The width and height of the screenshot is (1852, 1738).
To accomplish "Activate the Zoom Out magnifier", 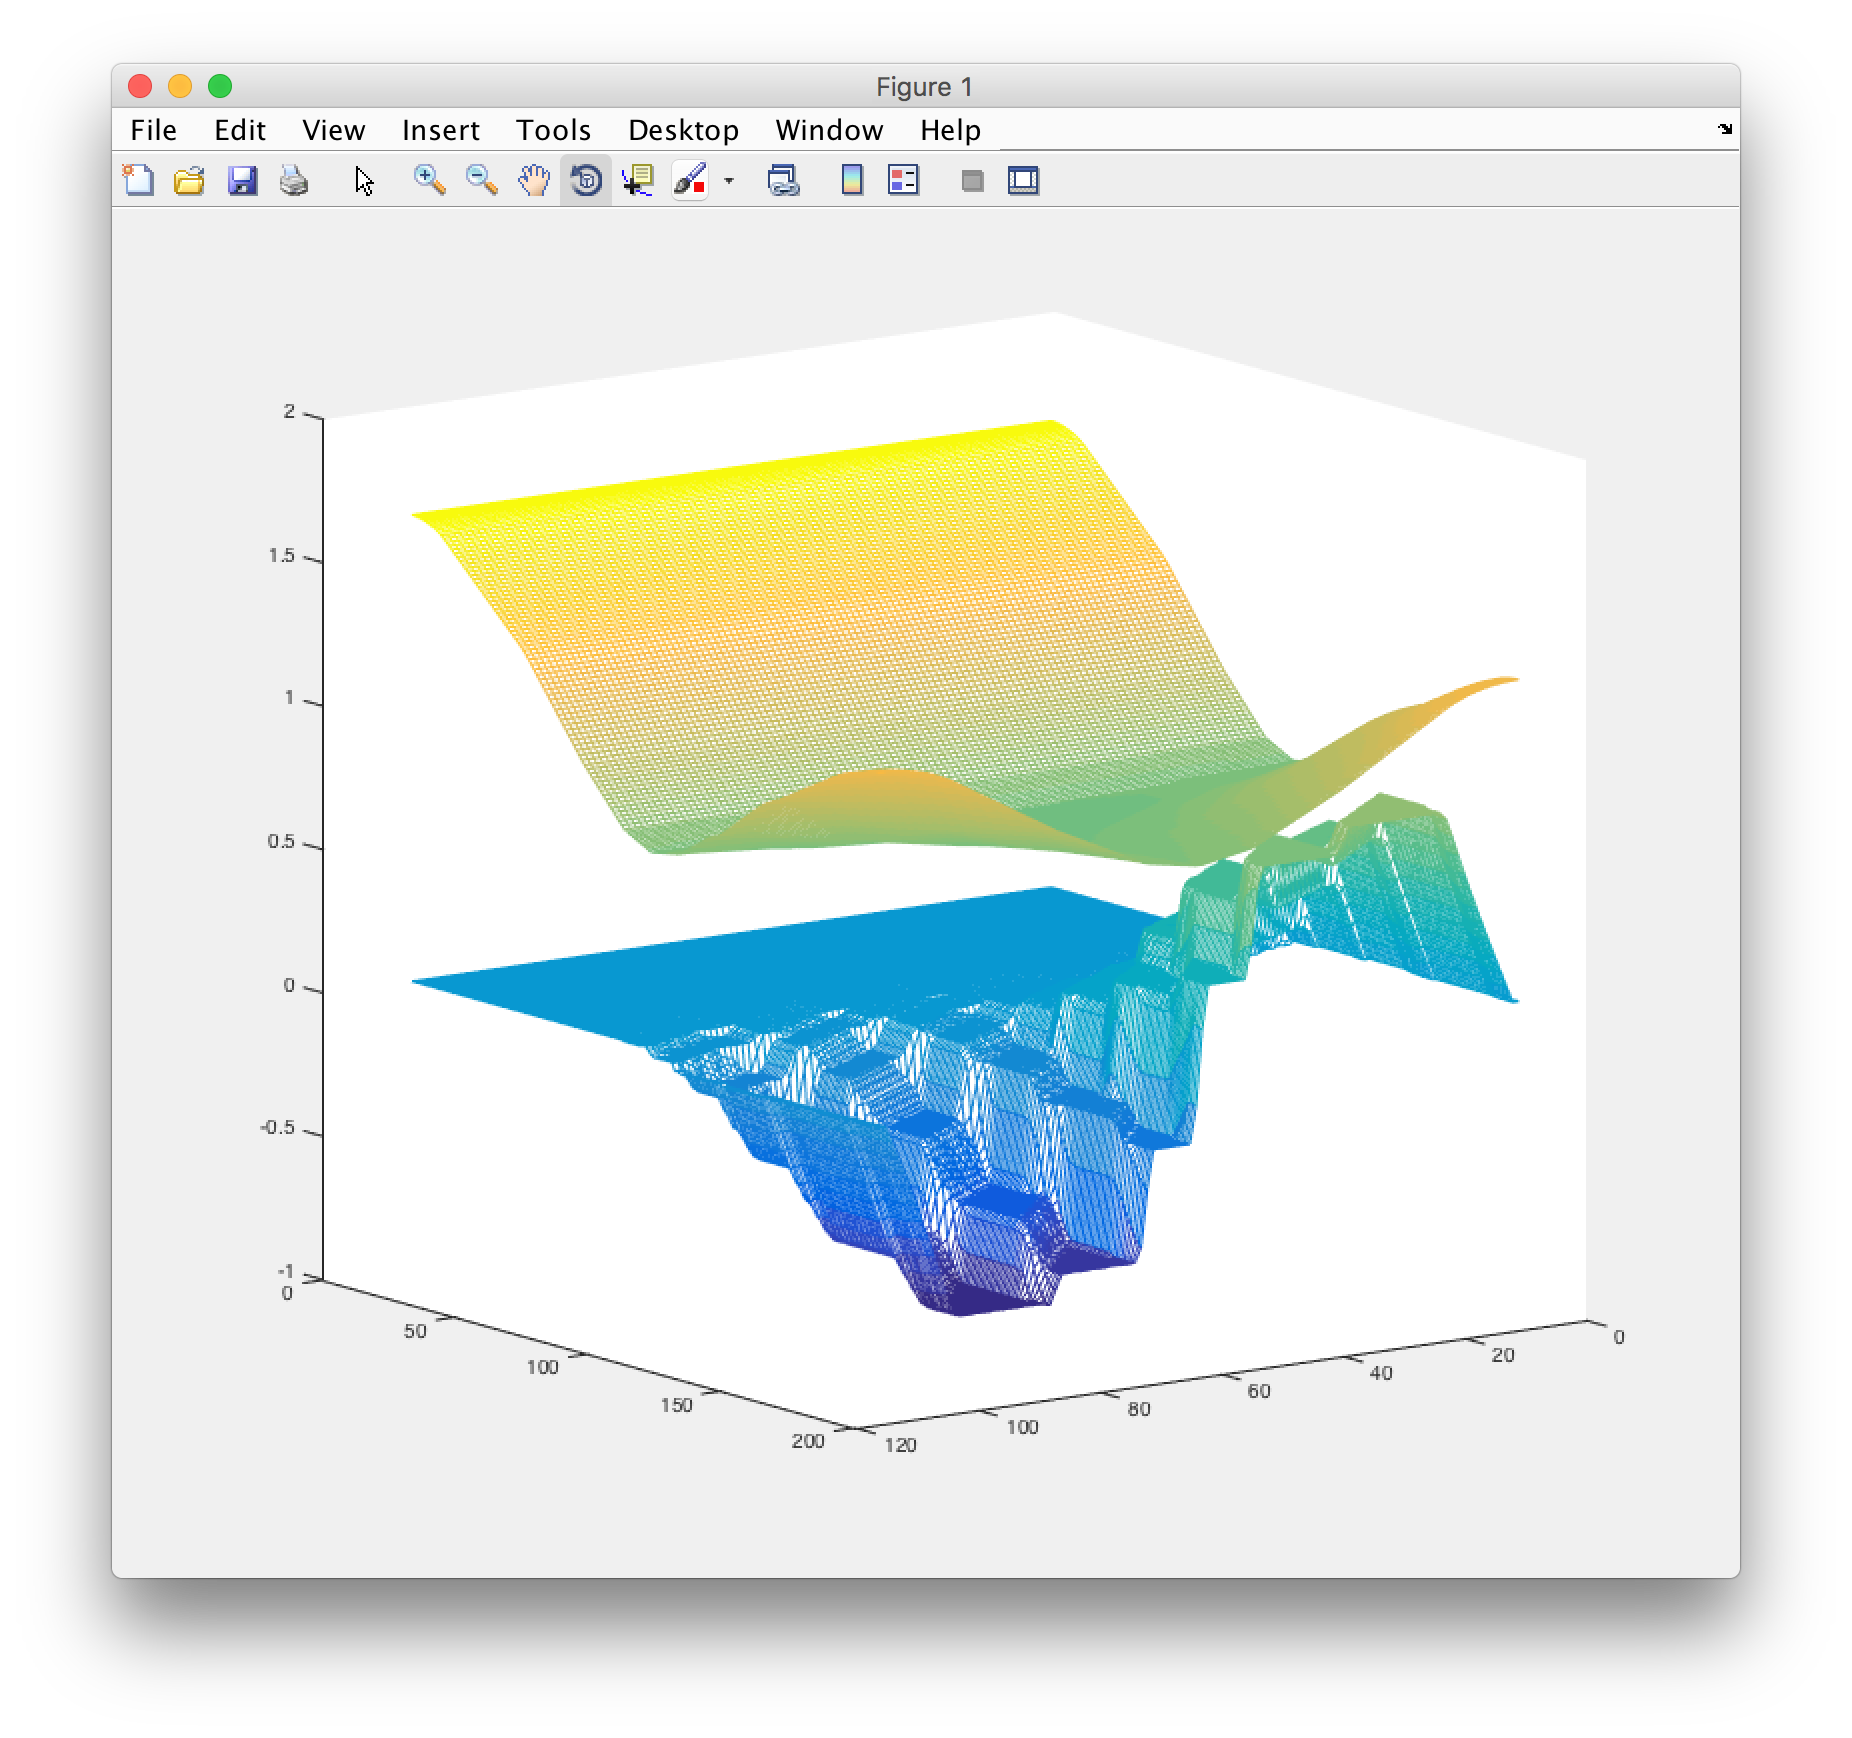I will pos(482,181).
